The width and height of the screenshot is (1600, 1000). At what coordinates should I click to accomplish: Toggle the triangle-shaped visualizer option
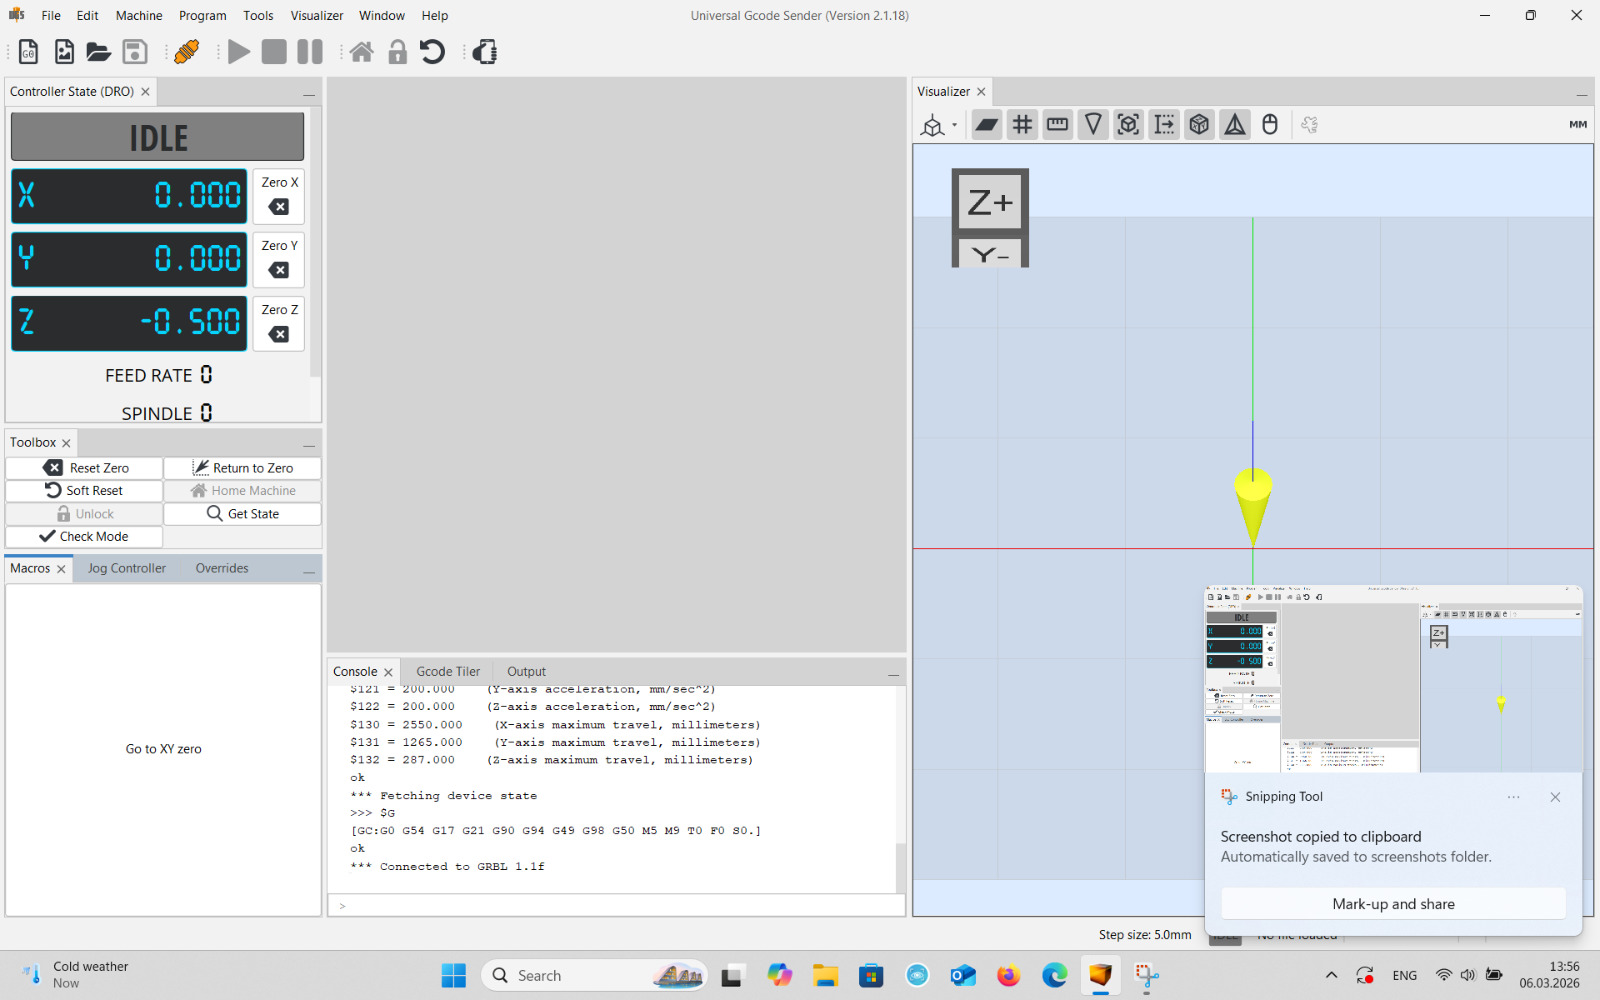coord(1235,125)
